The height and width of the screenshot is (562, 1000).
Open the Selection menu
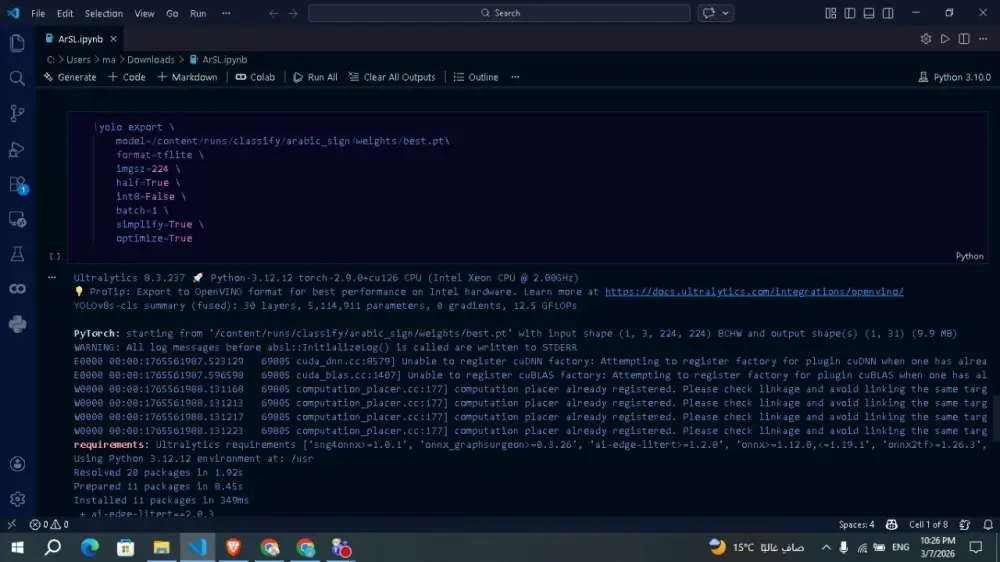click(103, 13)
